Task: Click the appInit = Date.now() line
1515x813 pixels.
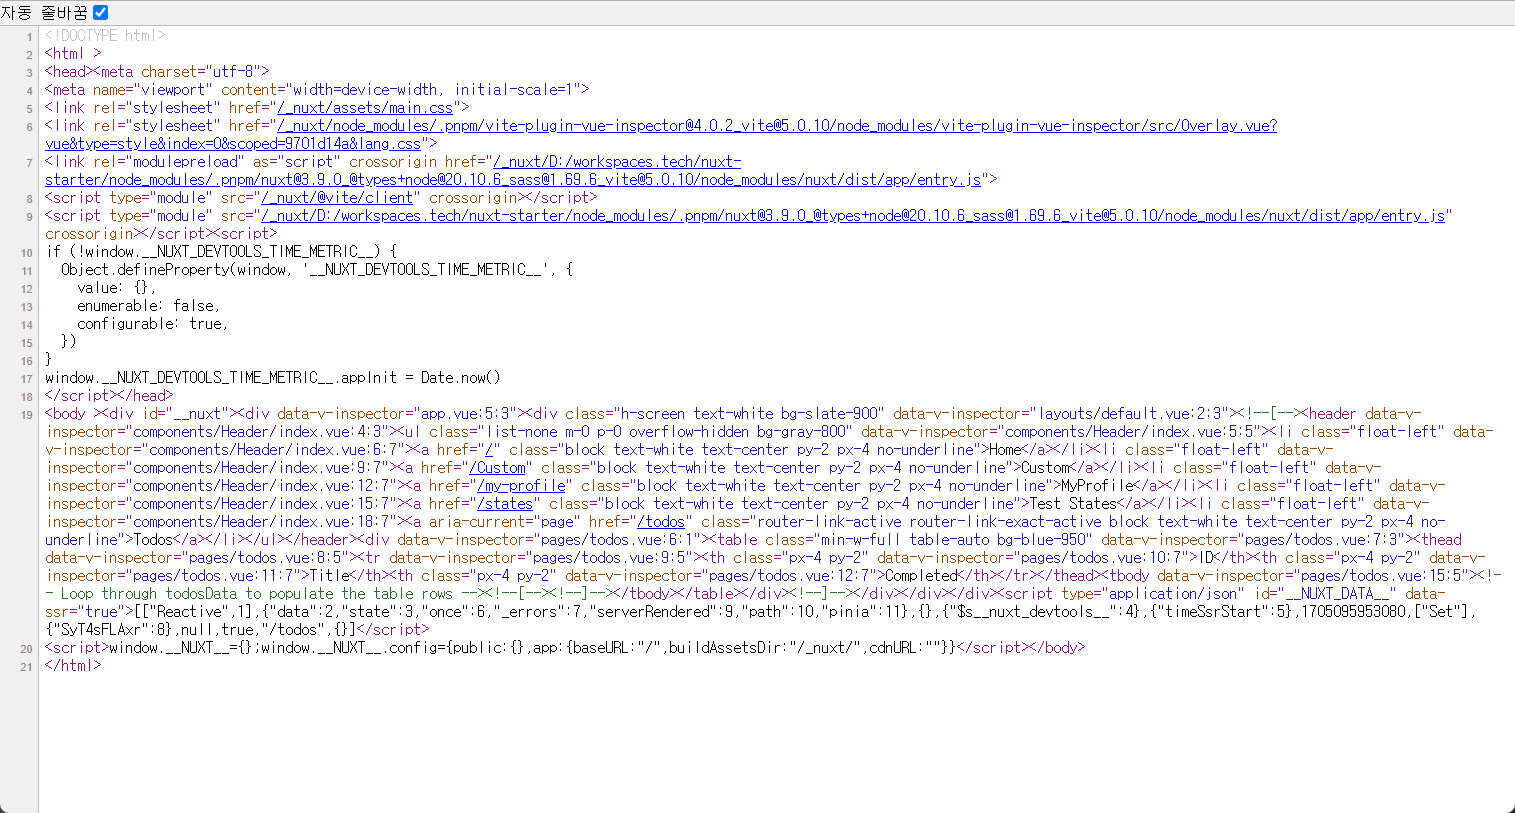Action: 273,377
